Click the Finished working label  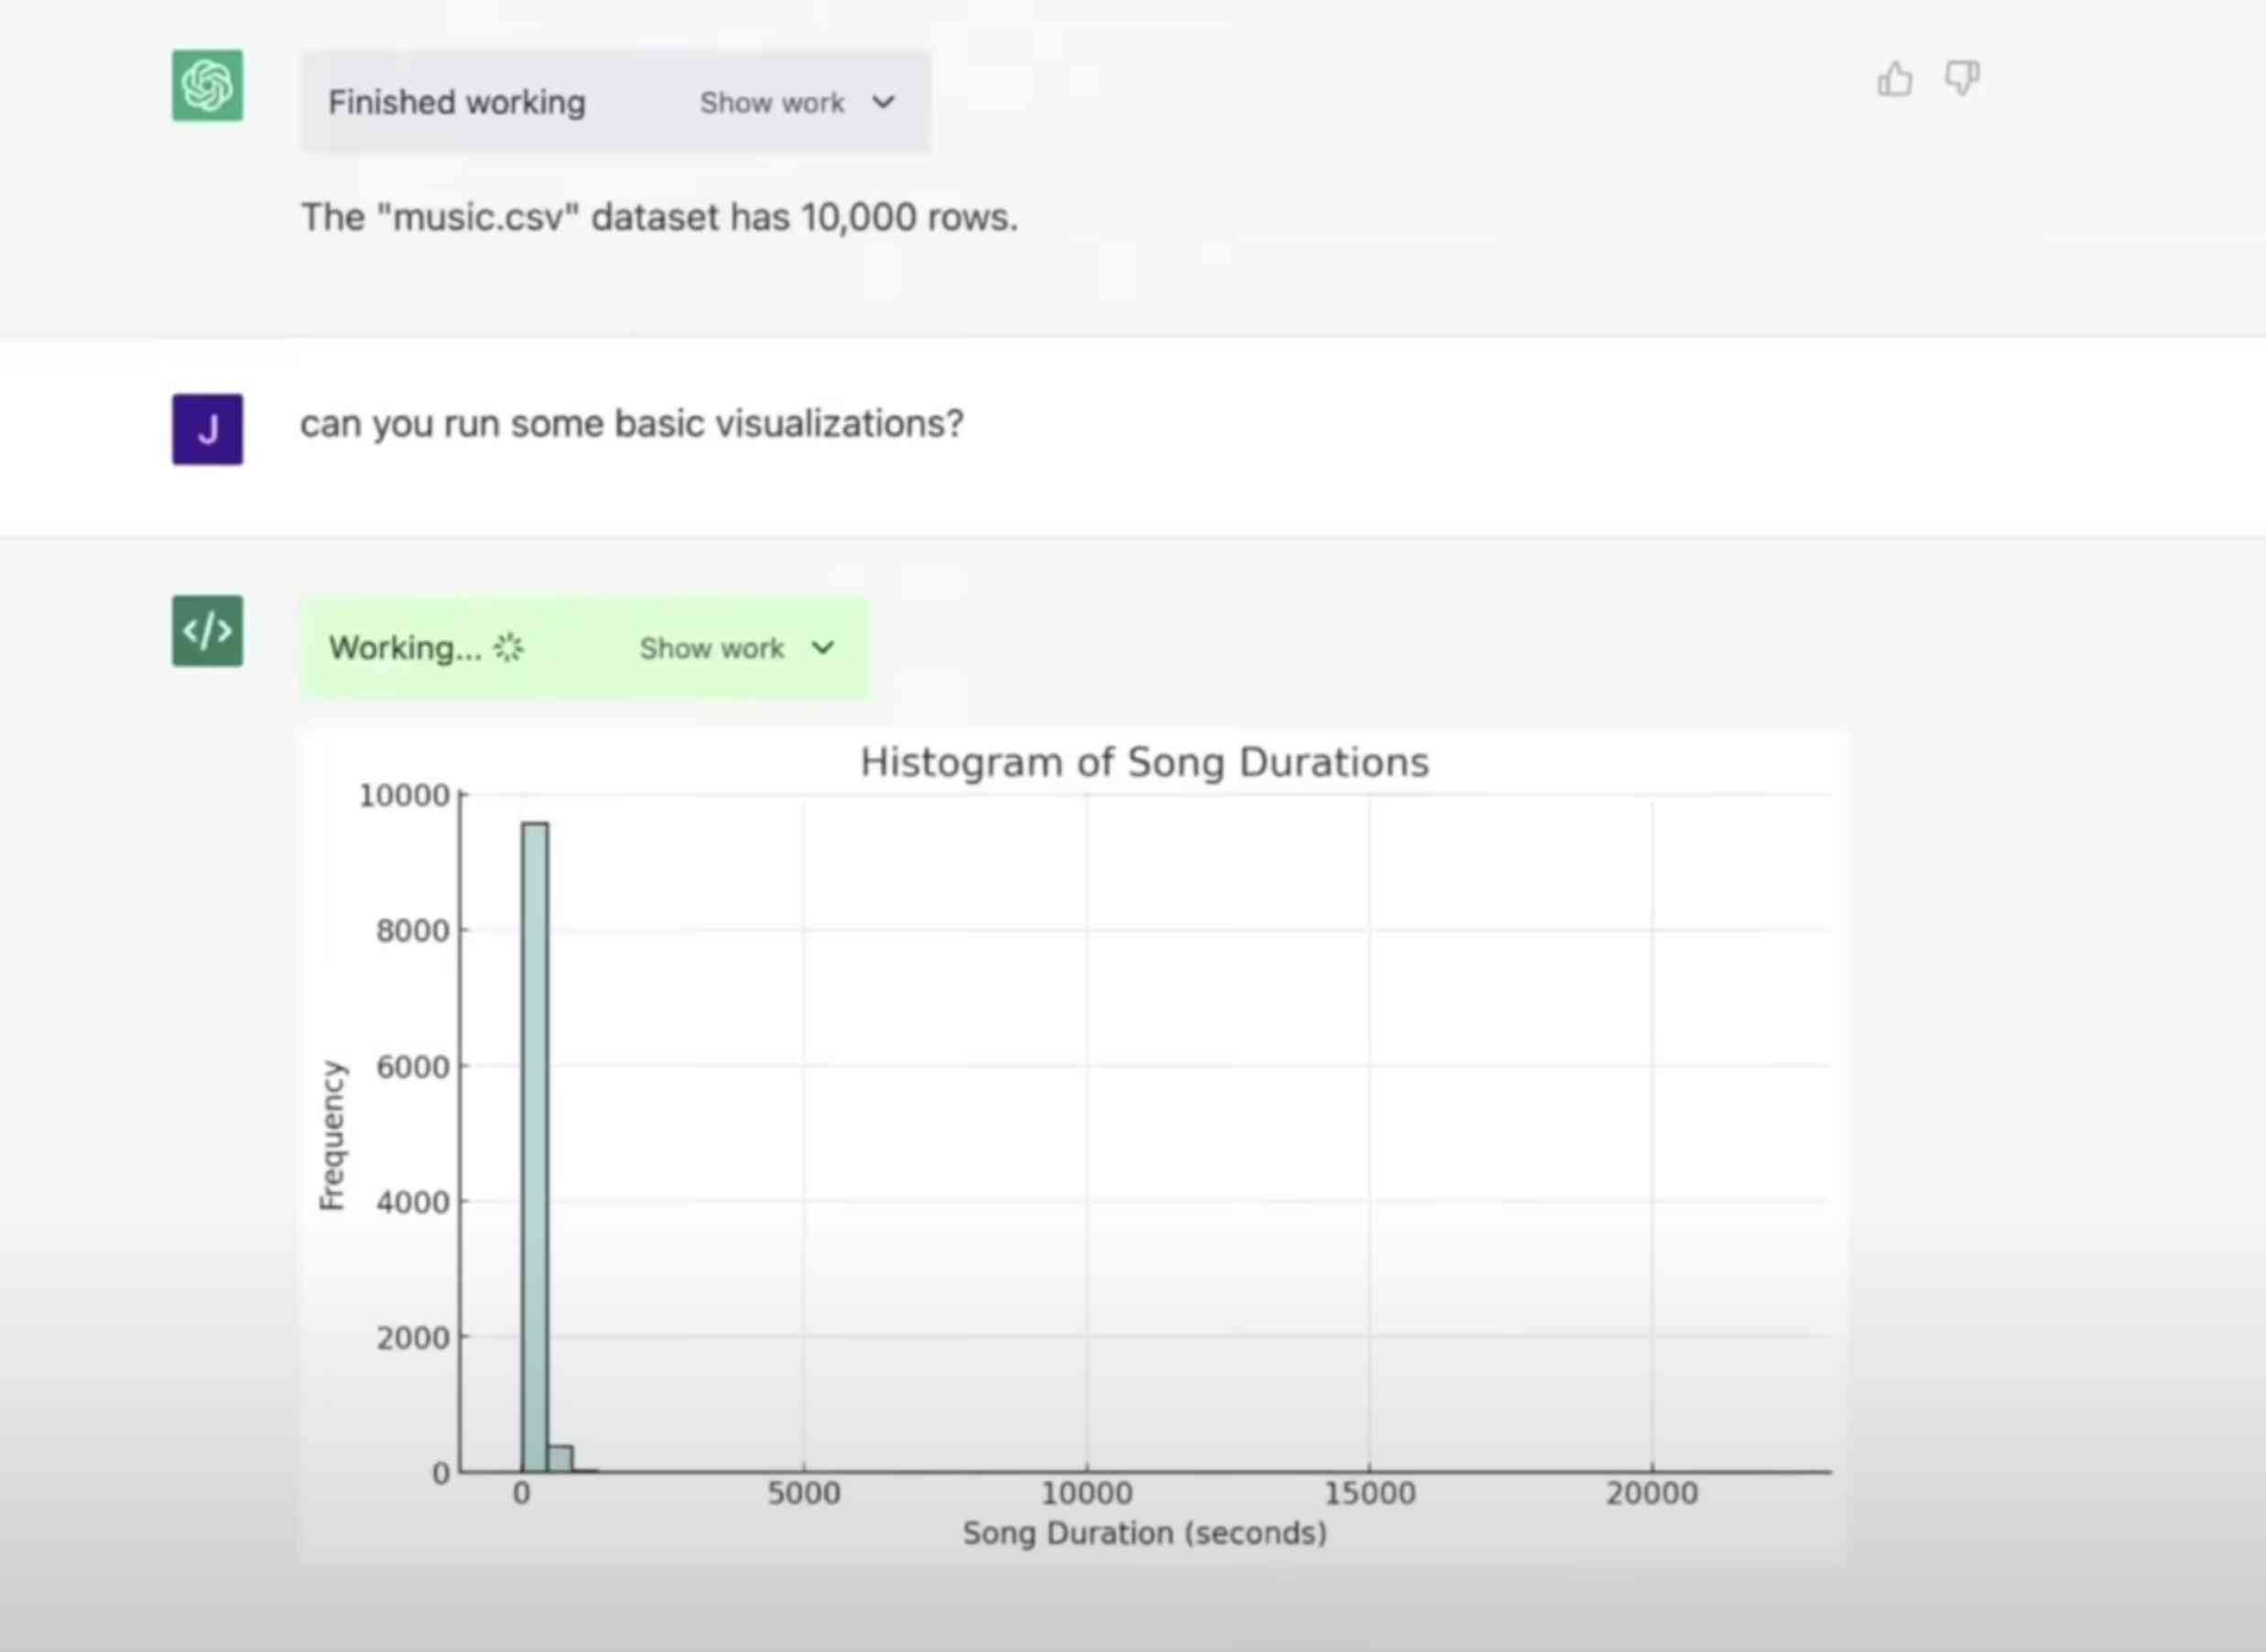click(x=457, y=102)
